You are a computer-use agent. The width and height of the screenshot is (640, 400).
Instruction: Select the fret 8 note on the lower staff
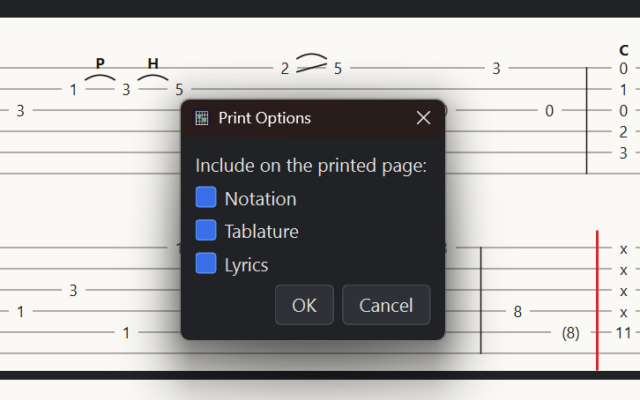[x=517, y=312]
